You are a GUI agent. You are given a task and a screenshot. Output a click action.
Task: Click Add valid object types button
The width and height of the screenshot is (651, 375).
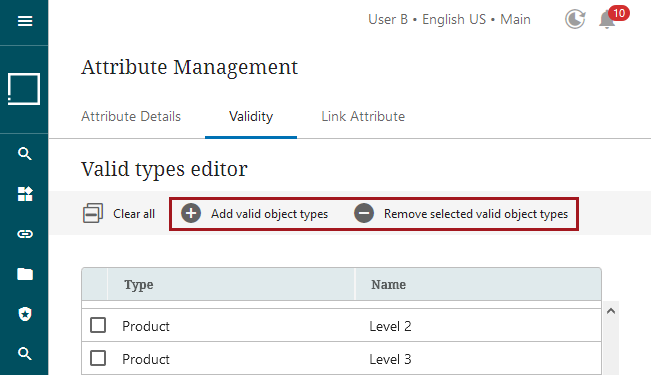pos(255,213)
